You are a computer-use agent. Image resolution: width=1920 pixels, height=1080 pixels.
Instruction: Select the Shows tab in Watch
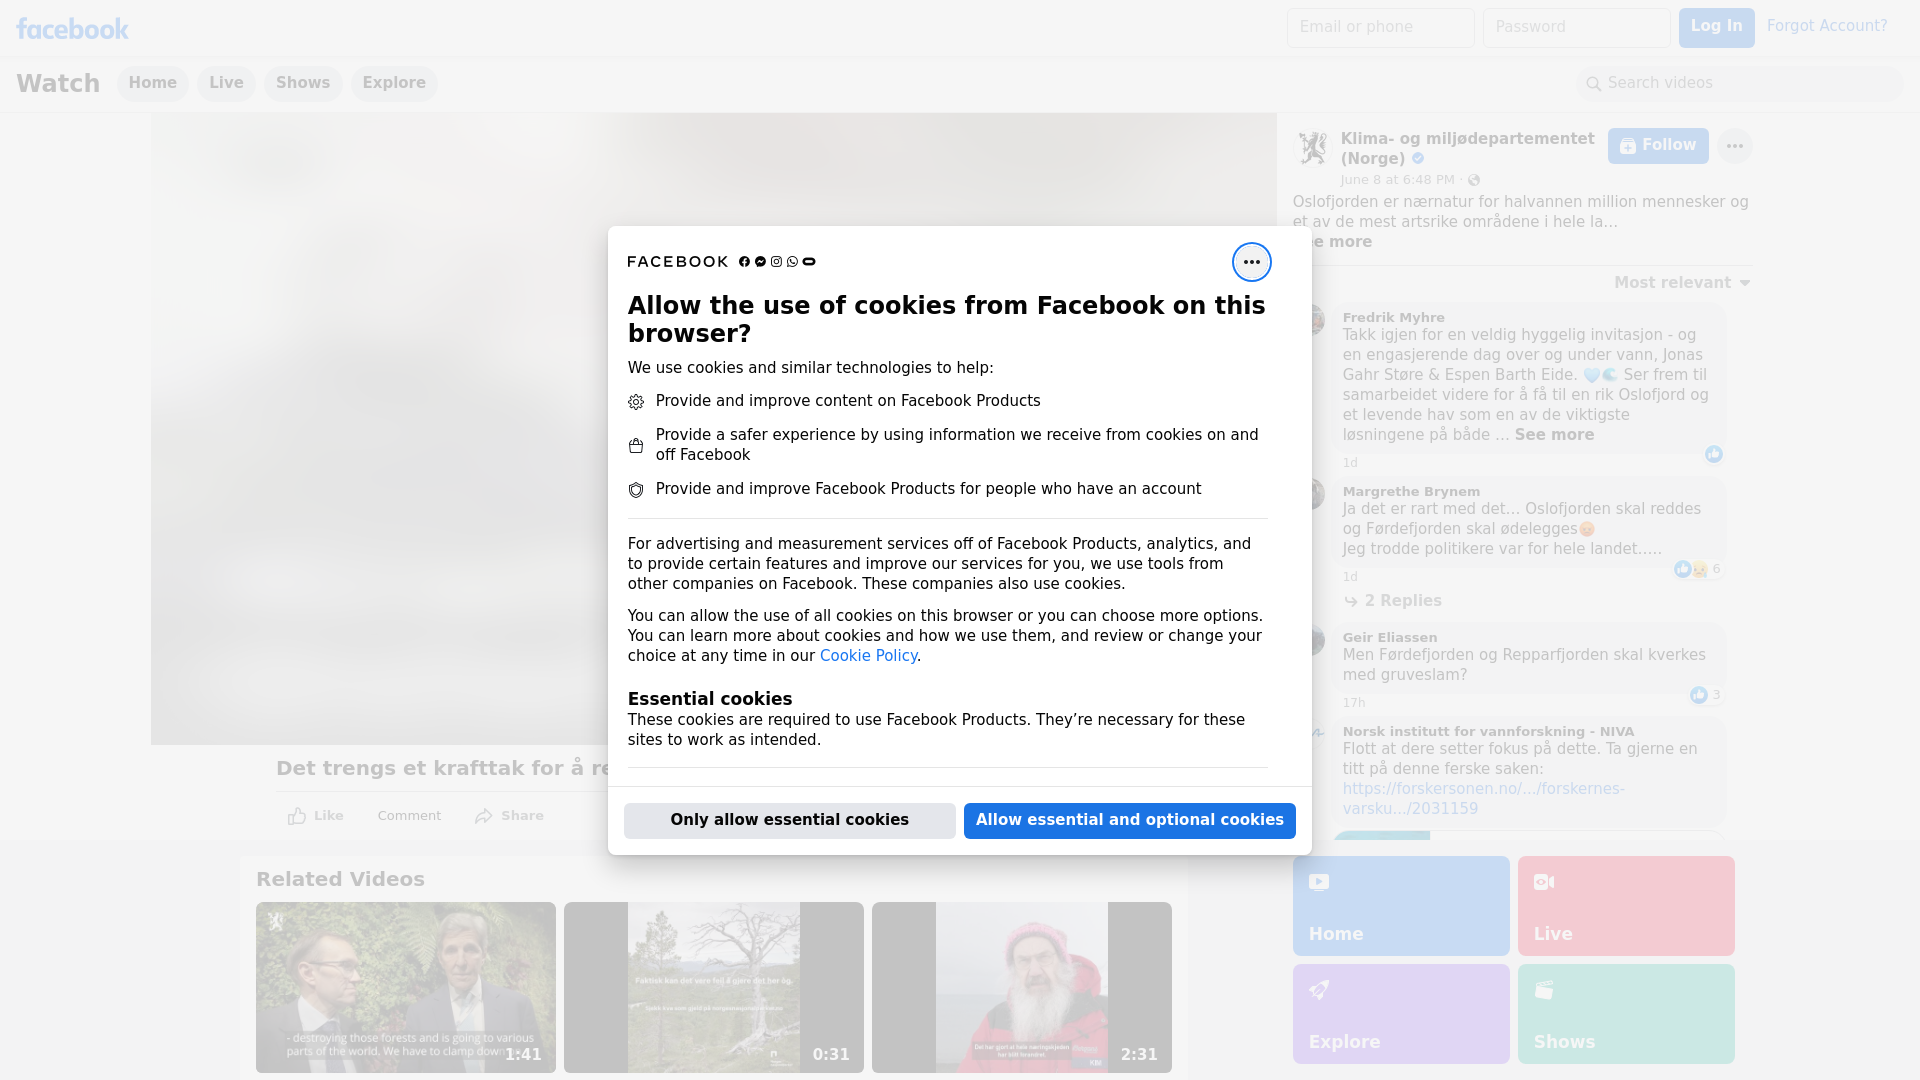tap(303, 84)
